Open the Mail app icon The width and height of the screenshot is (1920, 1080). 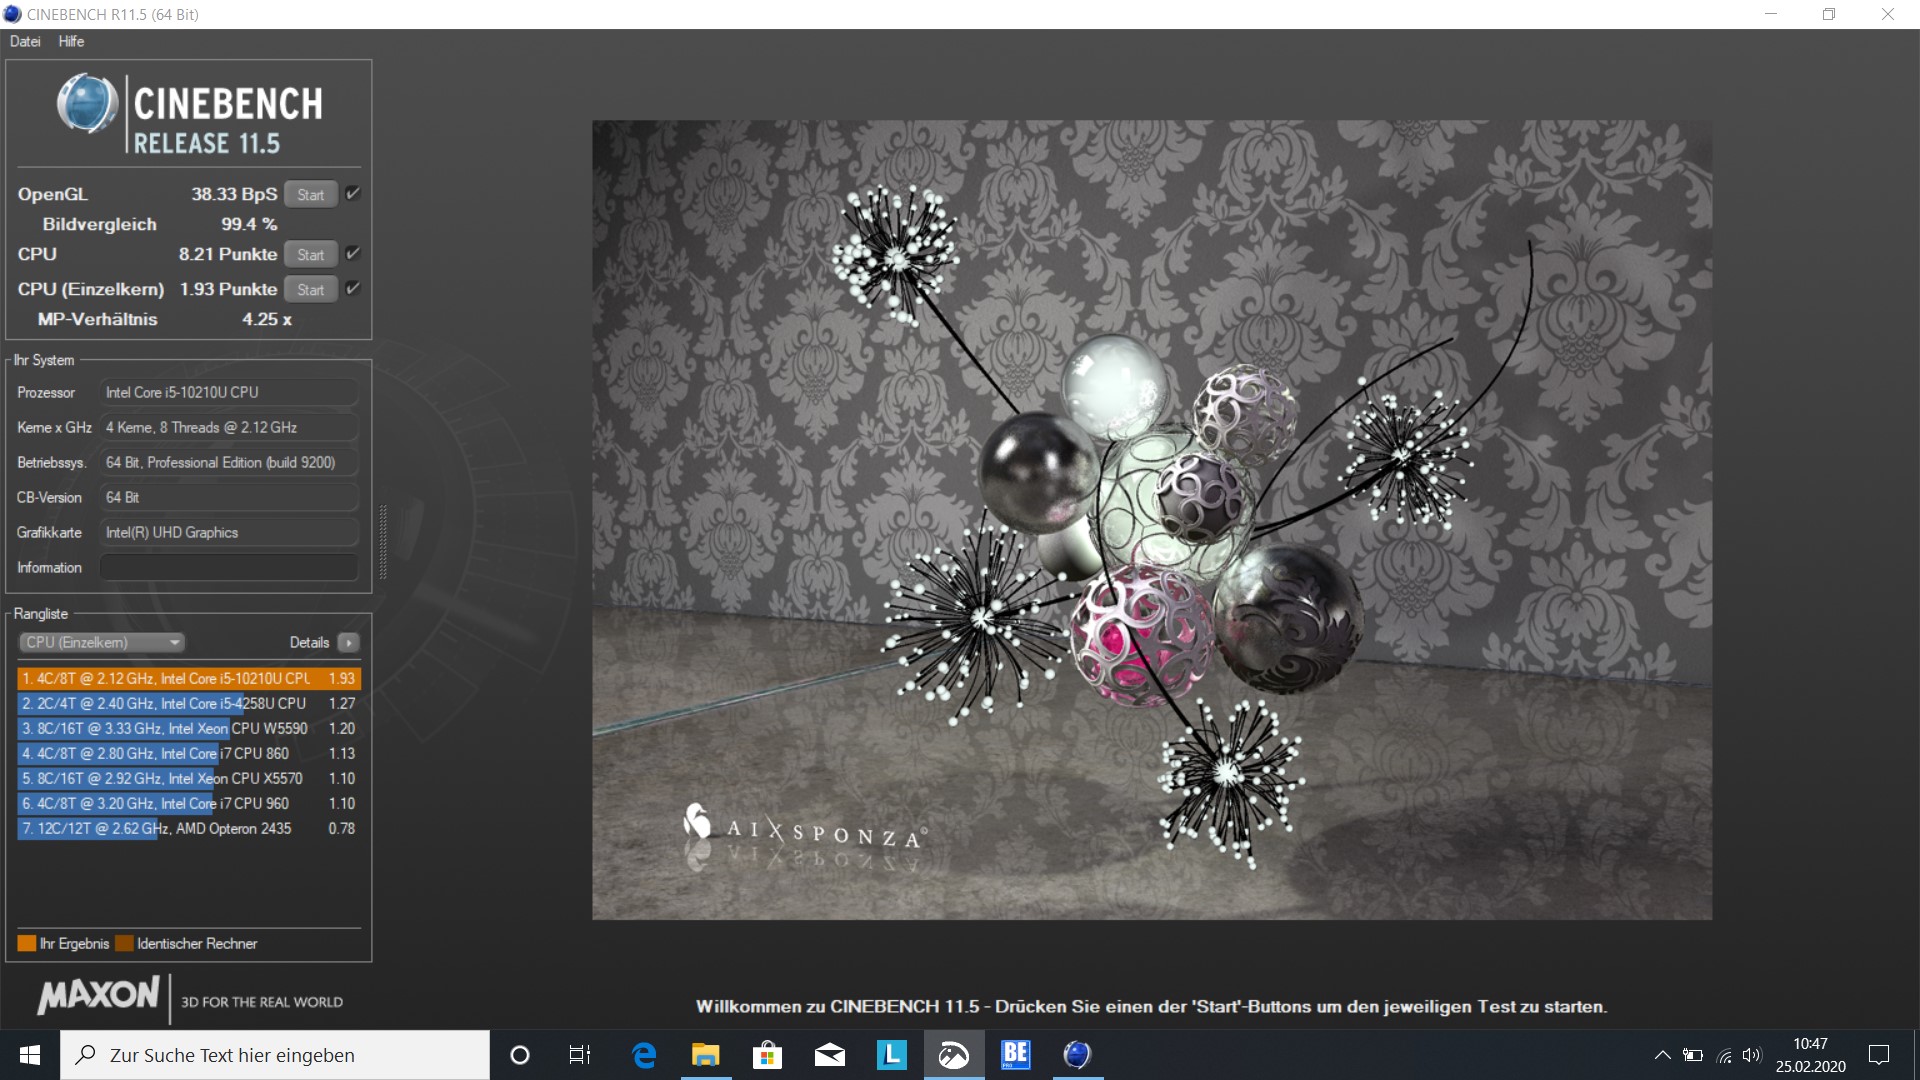[829, 1055]
